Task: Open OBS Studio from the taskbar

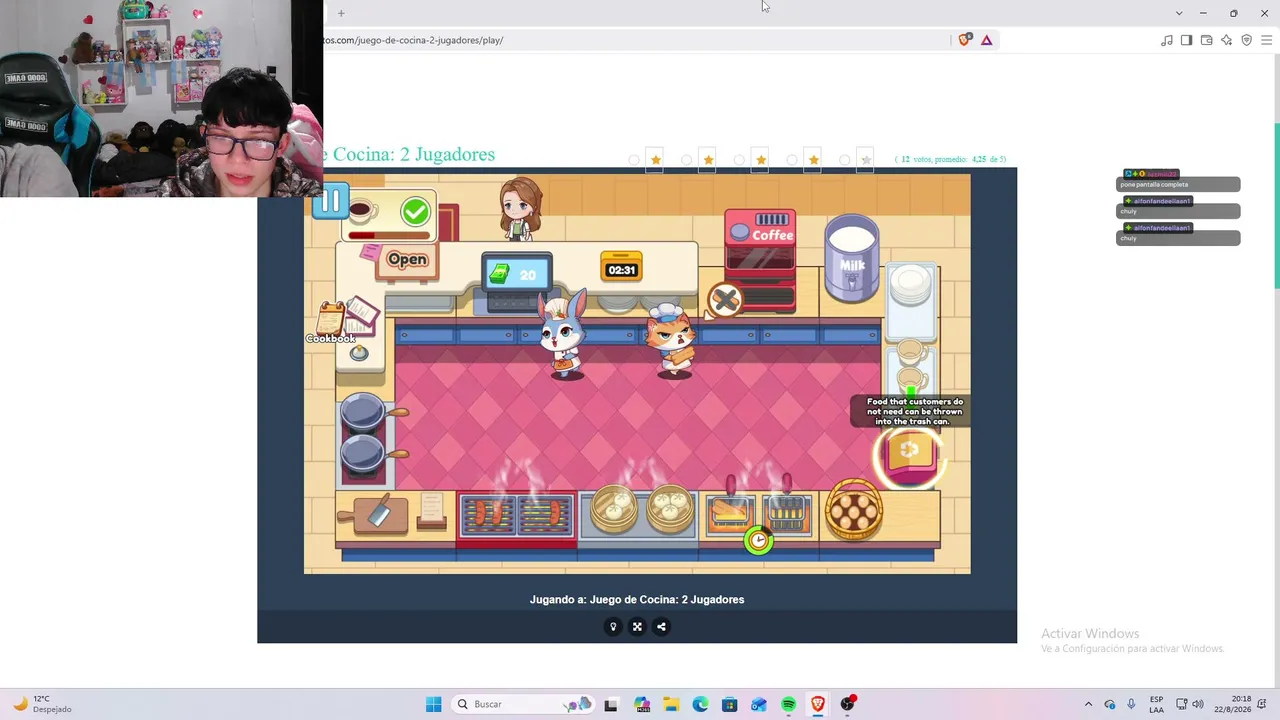Action: pyautogui.click(x=848, y=704)
